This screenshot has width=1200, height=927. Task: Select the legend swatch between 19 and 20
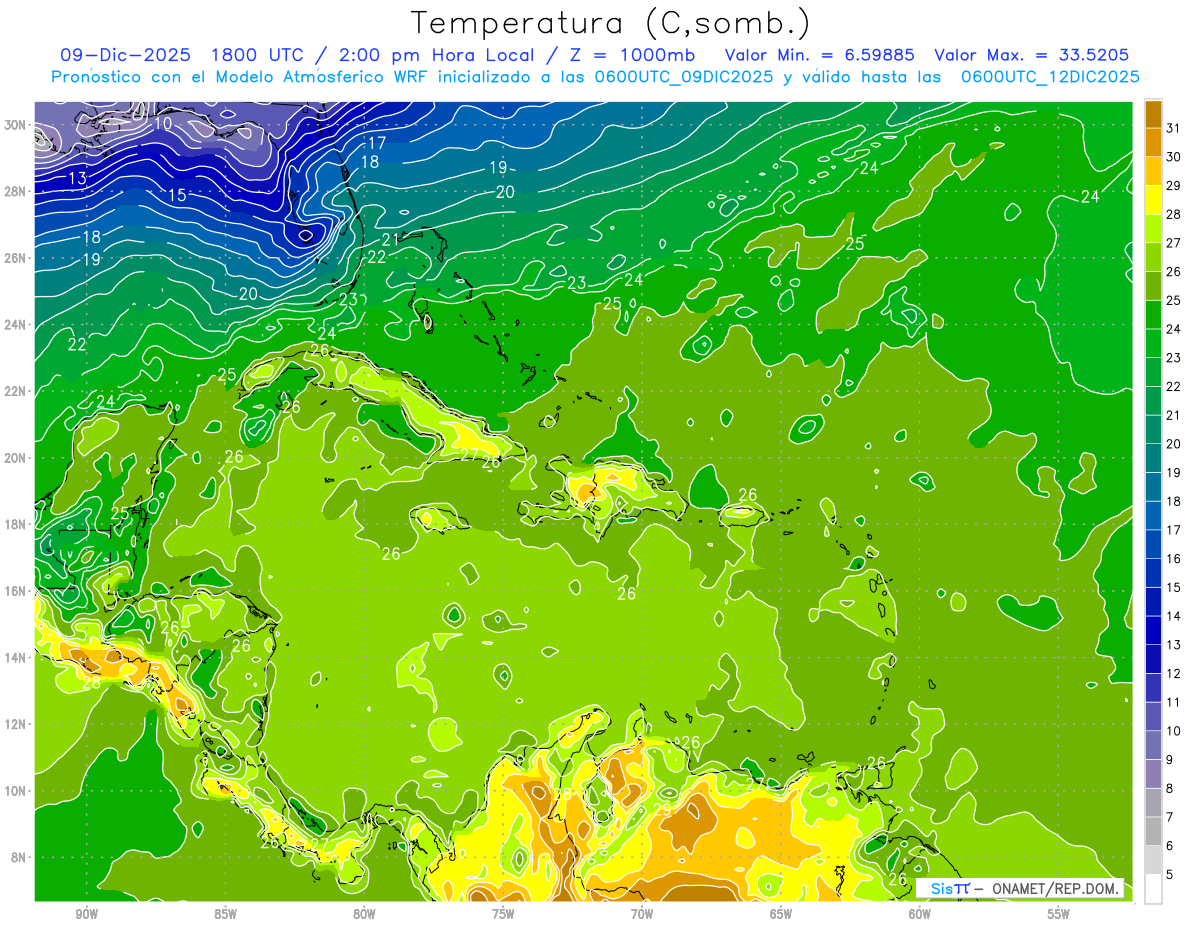[1153, 458]
